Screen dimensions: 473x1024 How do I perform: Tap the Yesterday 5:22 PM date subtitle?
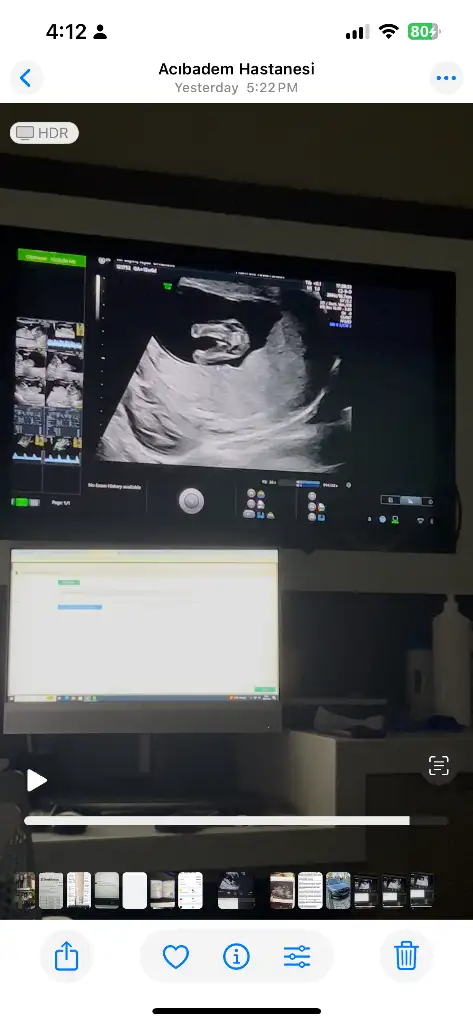[x=236, y=88]
